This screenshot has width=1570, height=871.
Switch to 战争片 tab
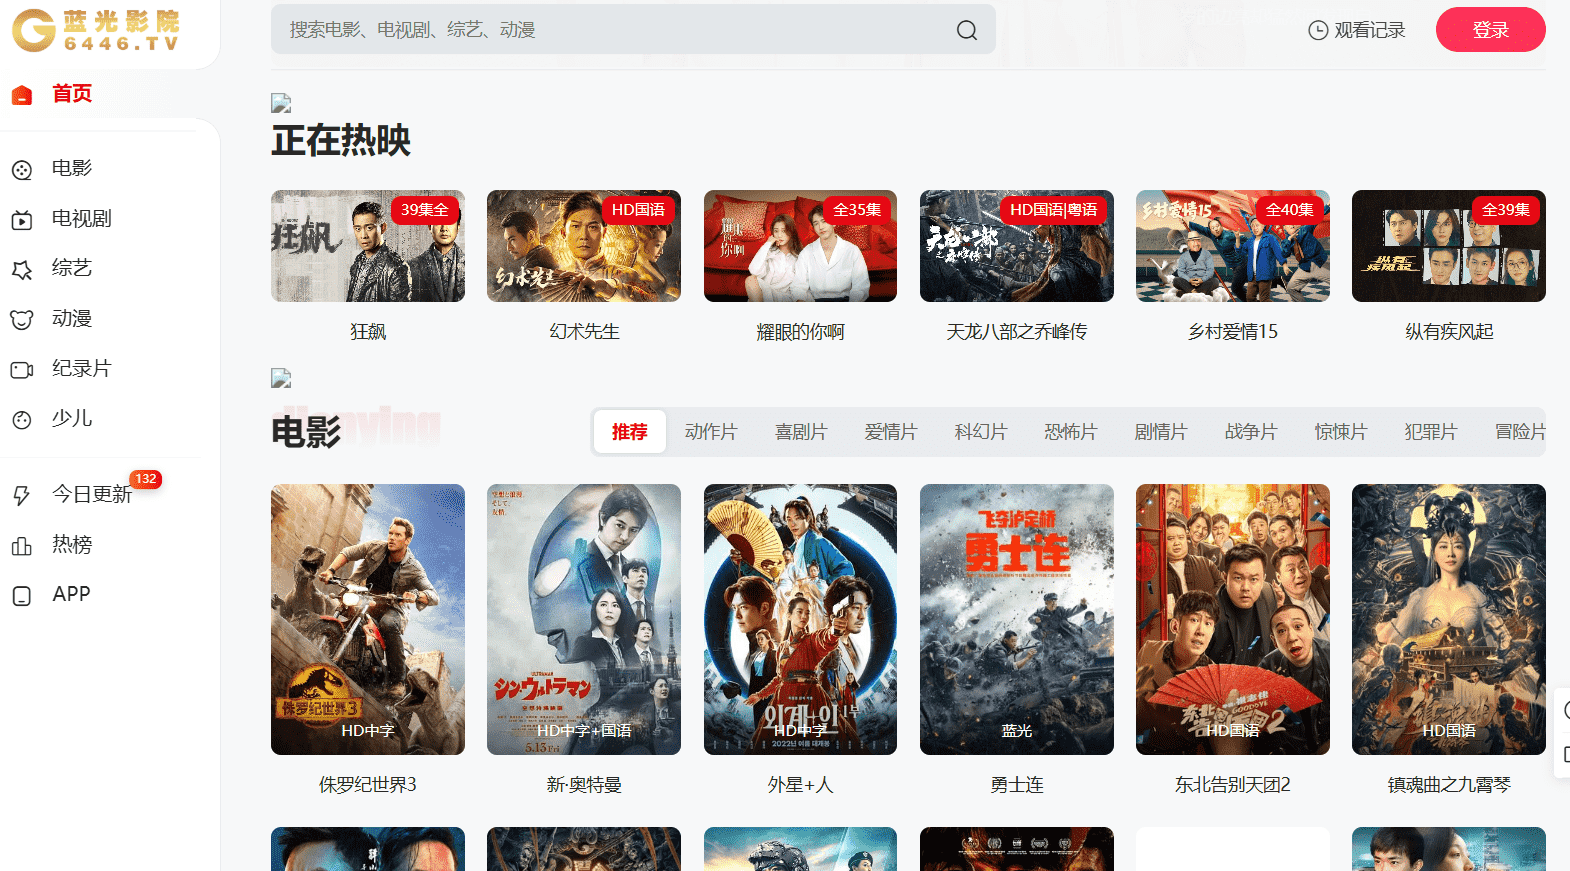coord(1251,432)
